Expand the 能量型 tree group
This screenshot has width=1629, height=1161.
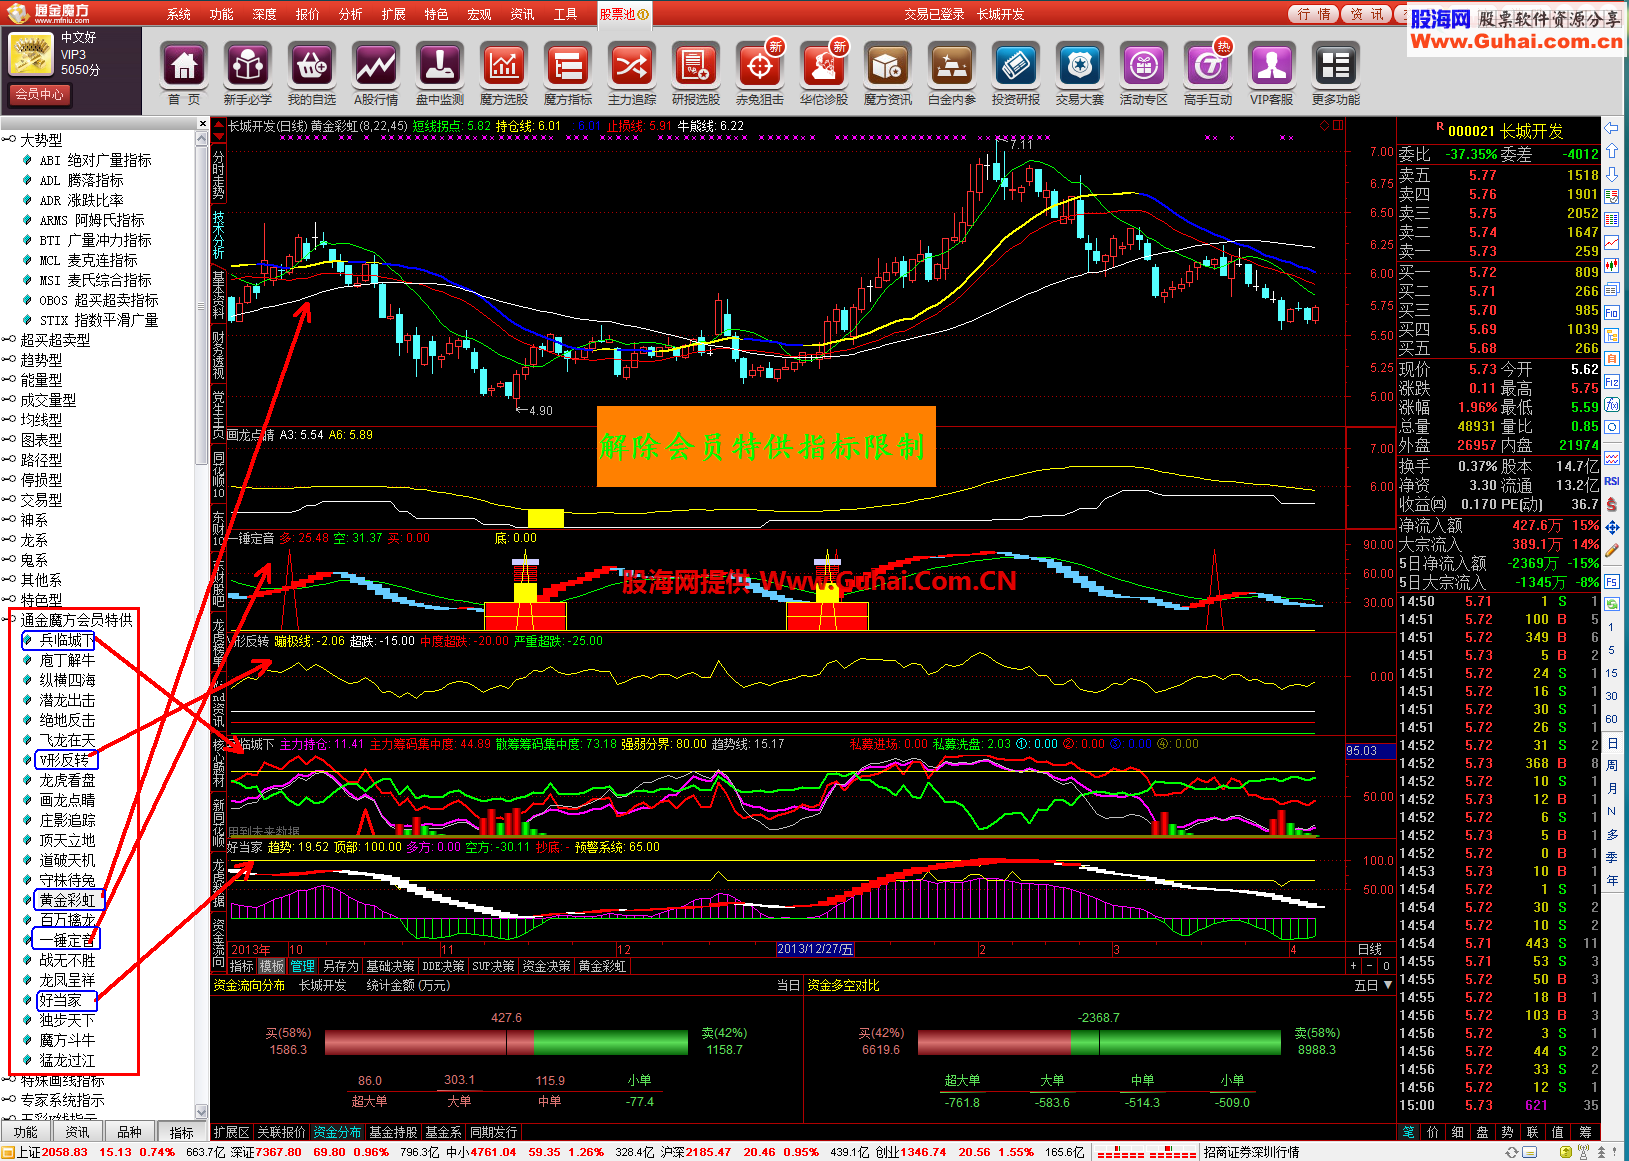pyautogui.click(x=9, y=380)
